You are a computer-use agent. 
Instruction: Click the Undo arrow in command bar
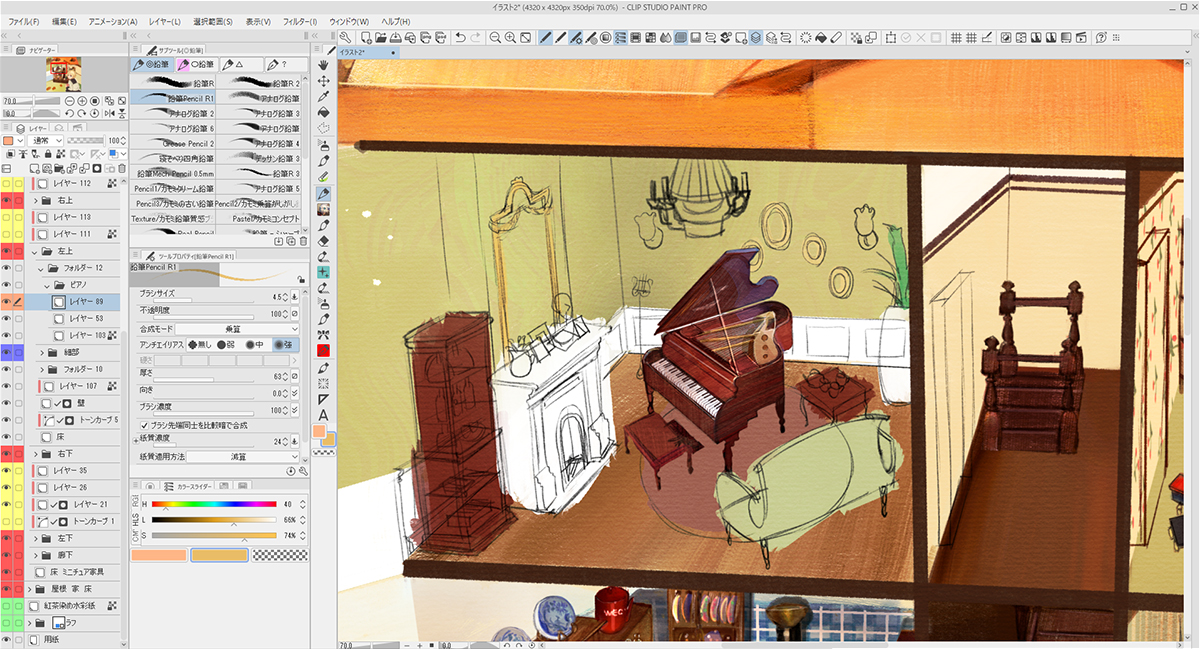pyautogui.click(x=459, y=38)
